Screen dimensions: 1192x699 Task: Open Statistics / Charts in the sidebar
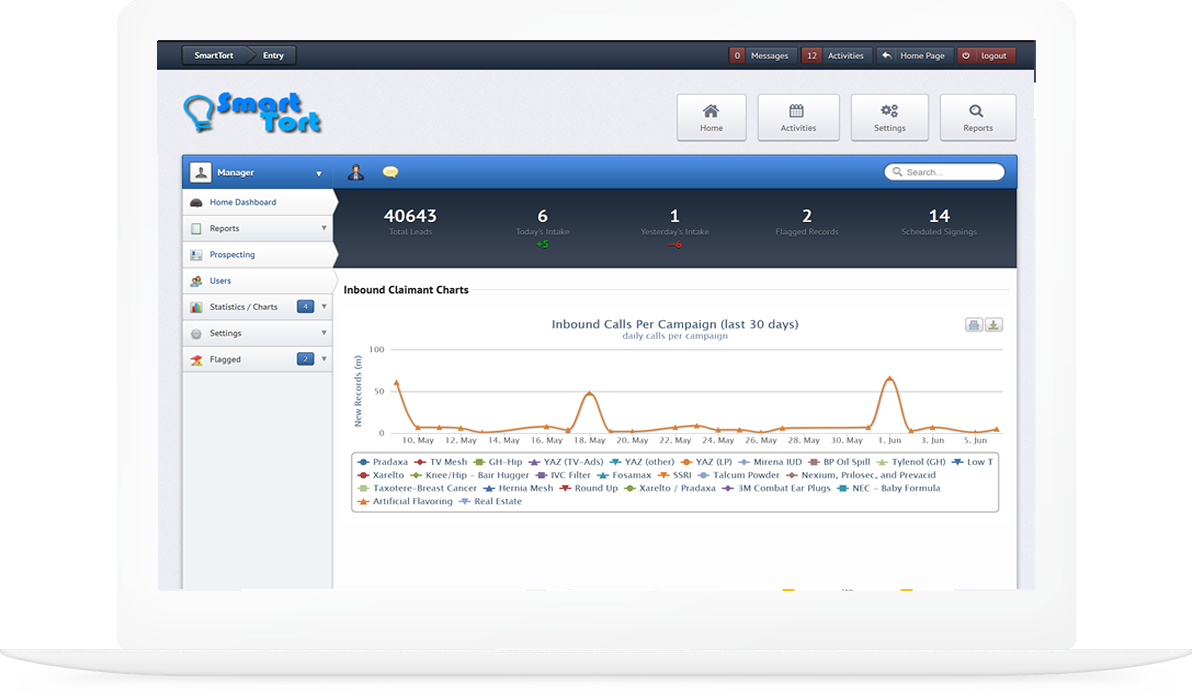click(258, 307)
